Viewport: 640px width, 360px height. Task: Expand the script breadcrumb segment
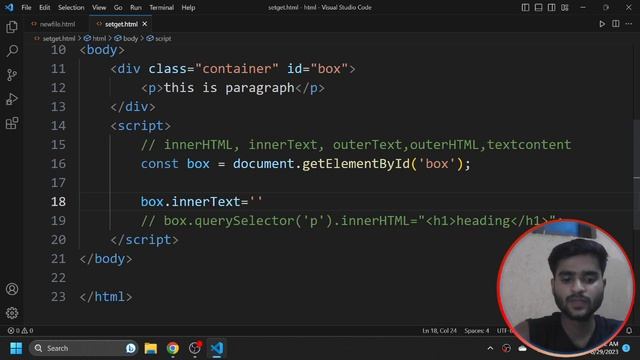click(159, 38)
